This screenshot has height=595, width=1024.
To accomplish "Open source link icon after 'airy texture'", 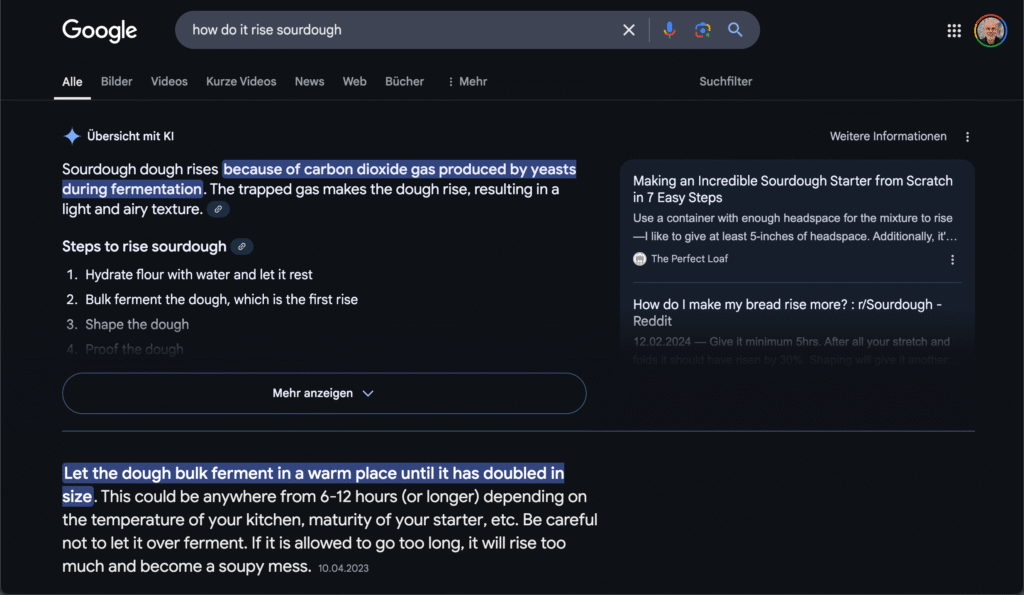I will coord(218,209).
